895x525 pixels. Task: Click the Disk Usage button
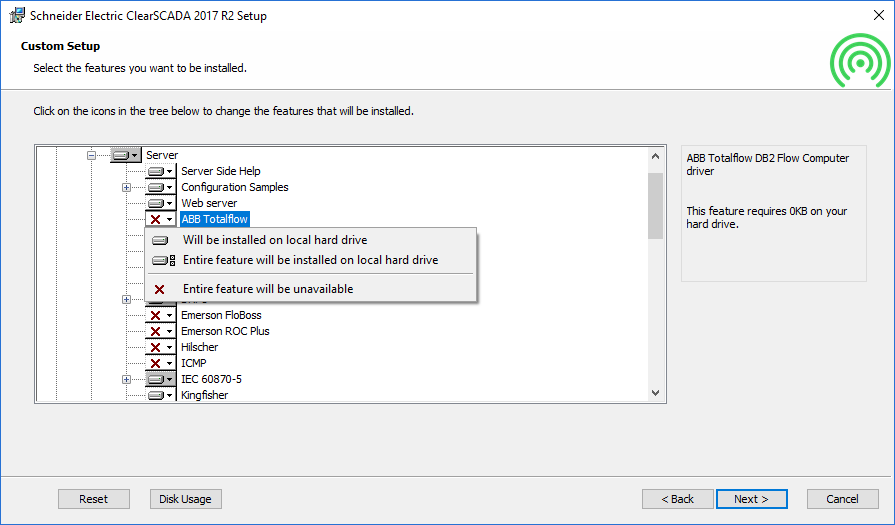[x=185, y=499]
